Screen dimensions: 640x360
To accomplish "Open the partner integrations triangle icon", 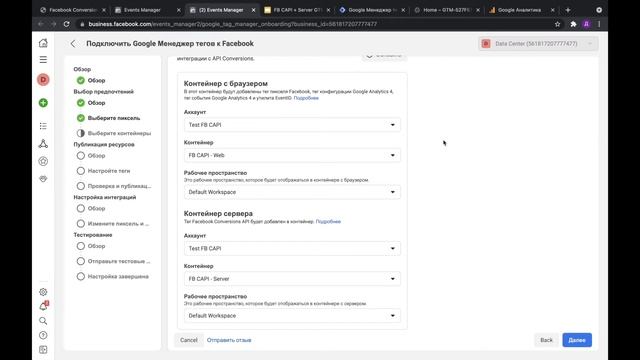I will (x=43, y=144).
